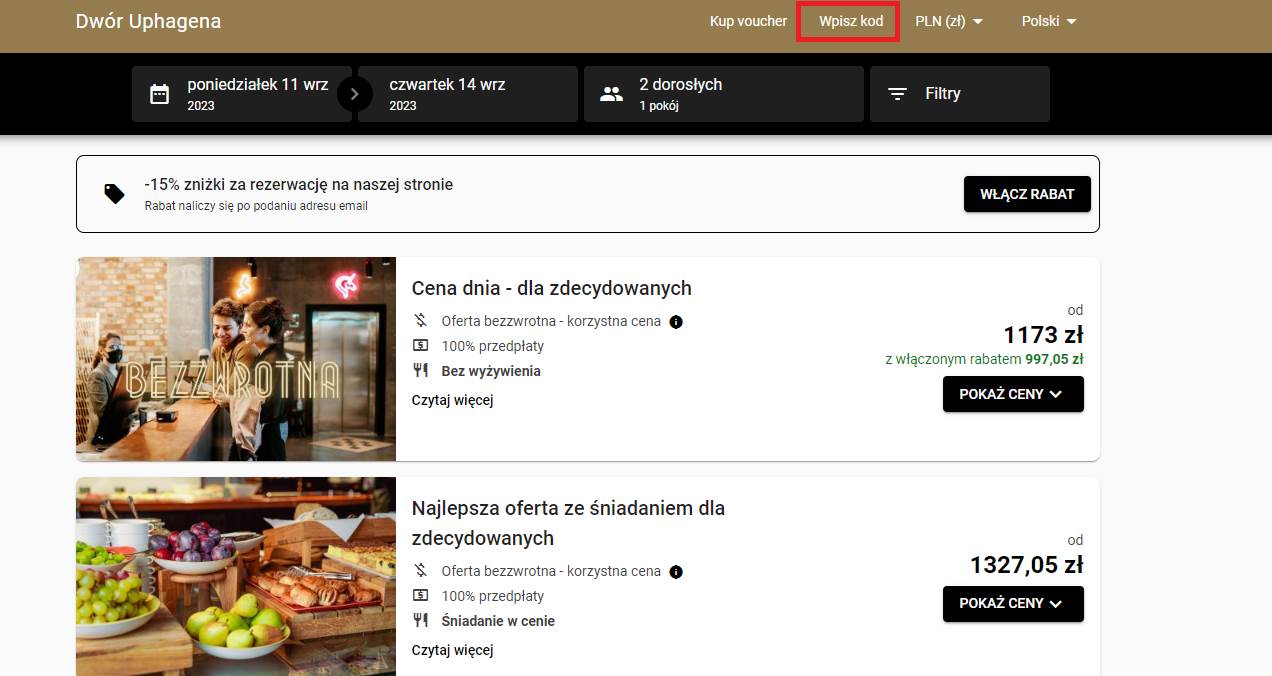Click the discount tag icon
1272x676 pixels.
tap(115, 193)
